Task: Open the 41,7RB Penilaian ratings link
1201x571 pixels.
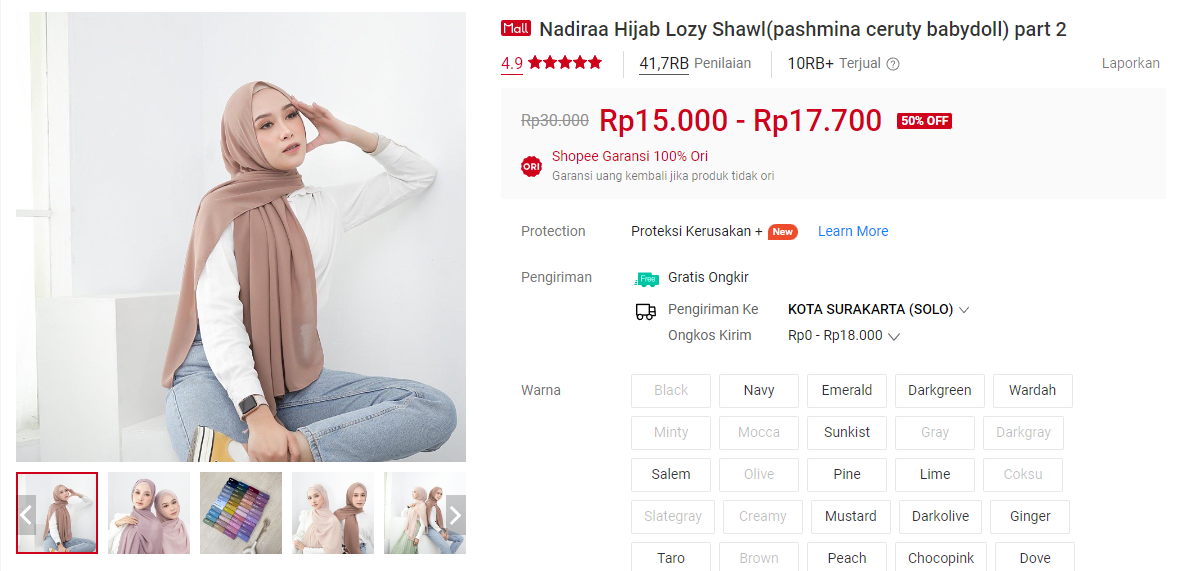Action: click(695, 63)
